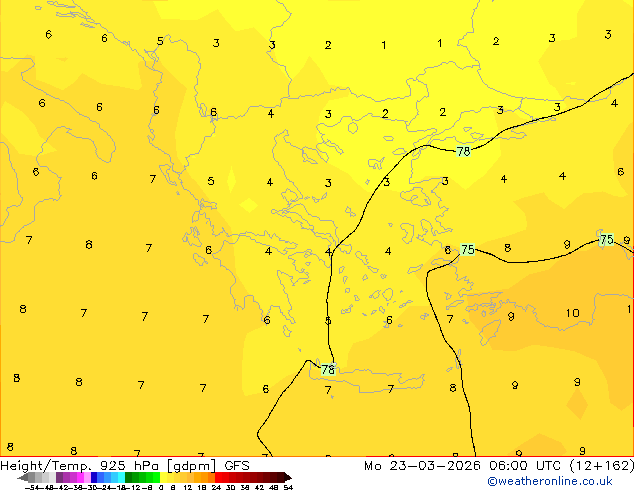Click the darkest maroon arrow end of legend
The width and height of the screenshot is (634, 490).
click(287, 477)
